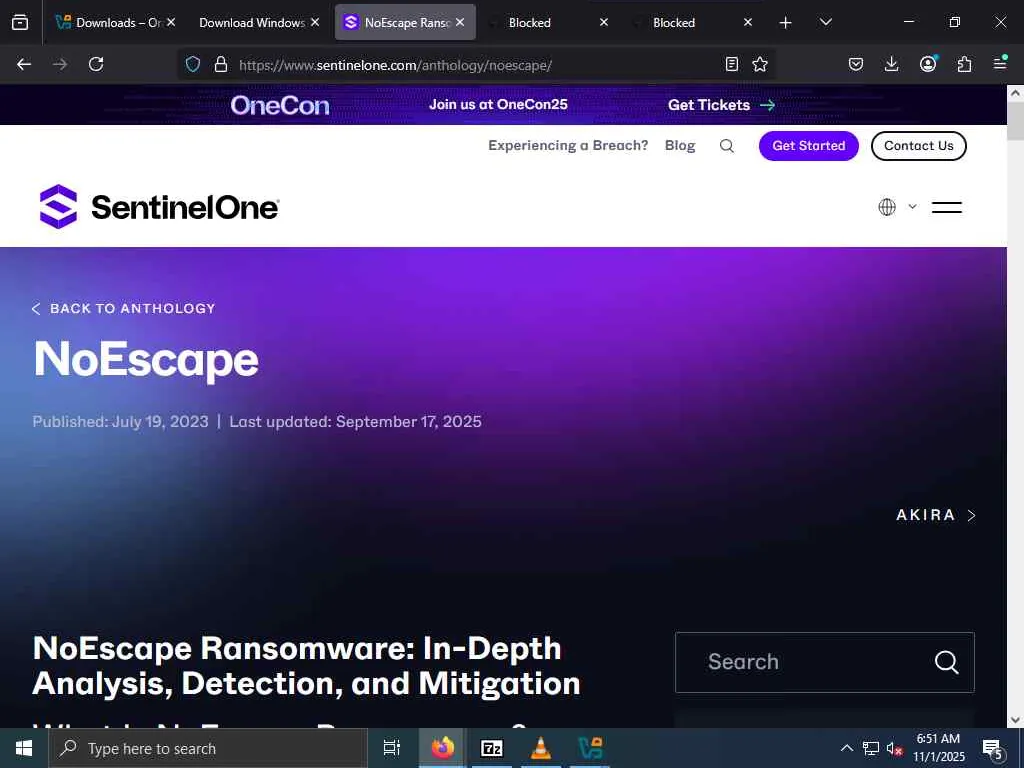Open Experiencing a Breach link
1024x768 pixels.
568,145
